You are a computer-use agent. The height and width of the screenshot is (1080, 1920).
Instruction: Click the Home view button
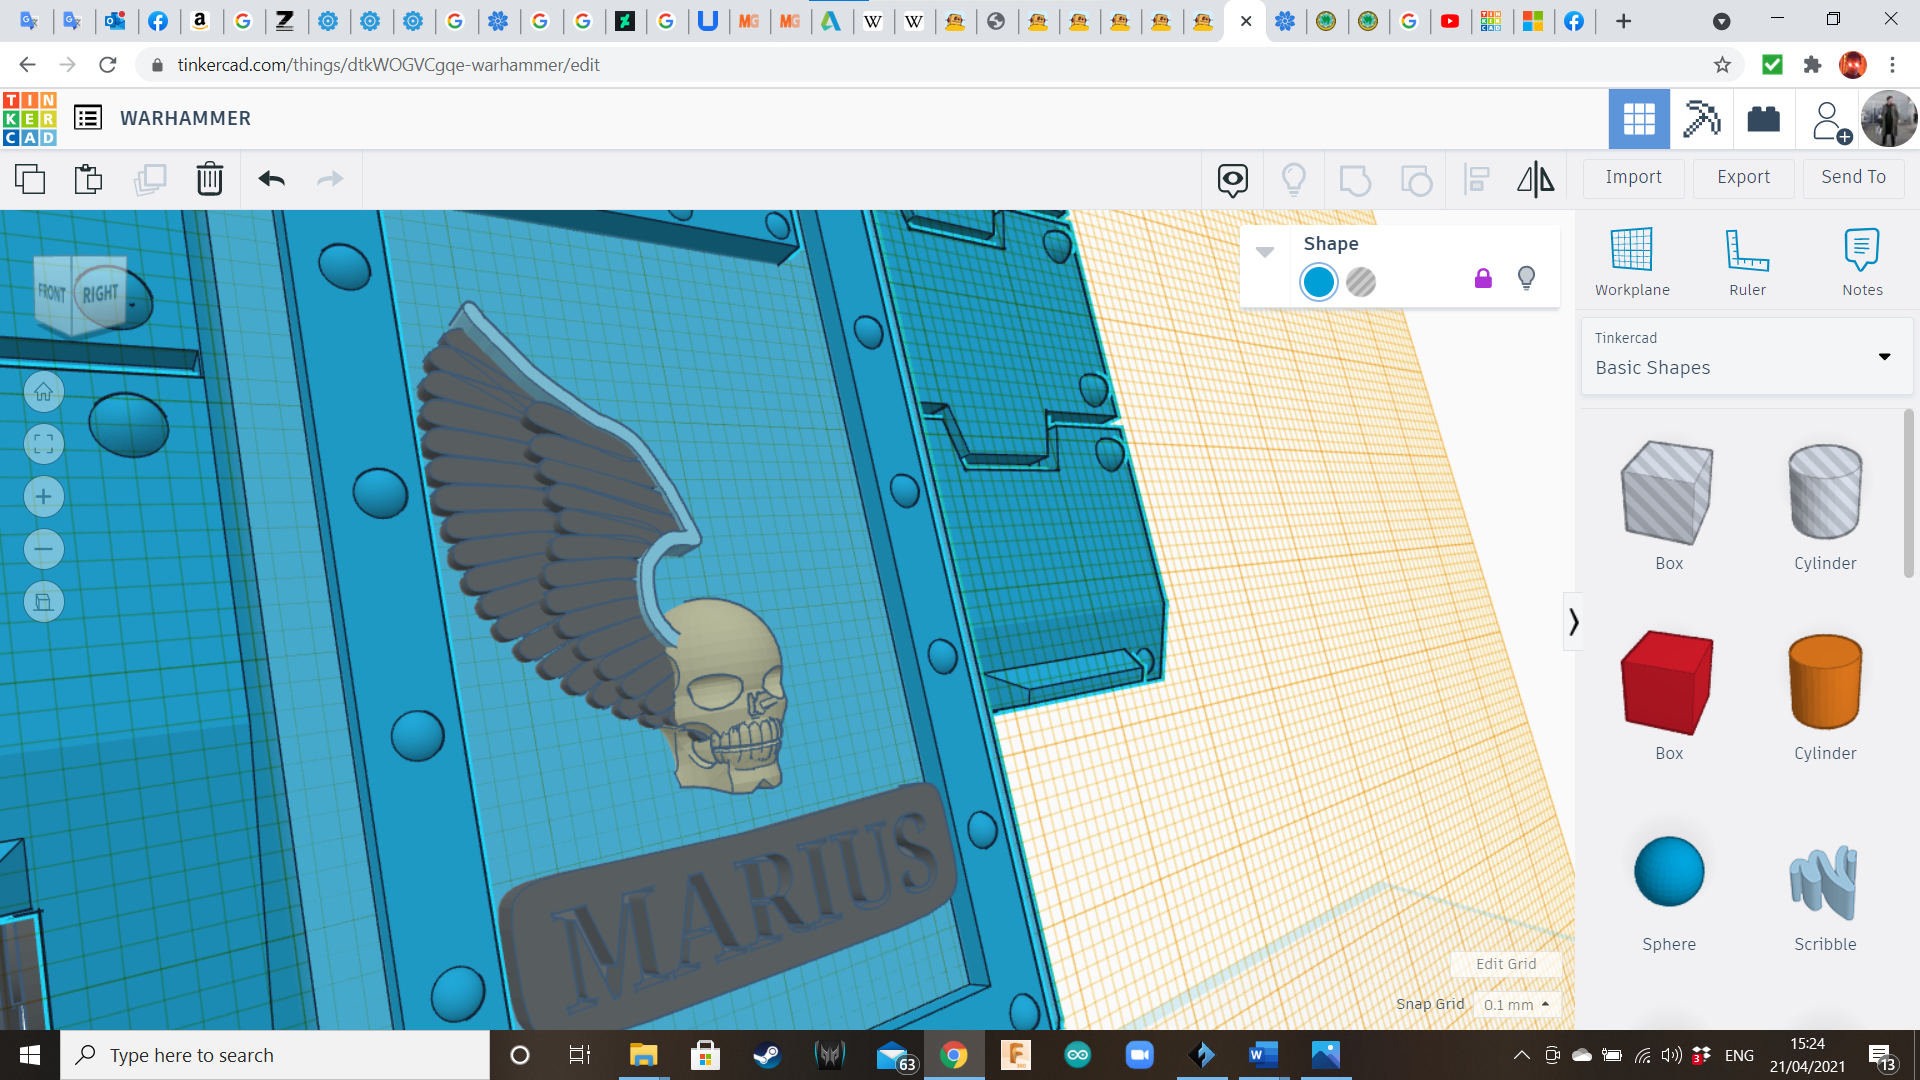[x=44, y=392]
